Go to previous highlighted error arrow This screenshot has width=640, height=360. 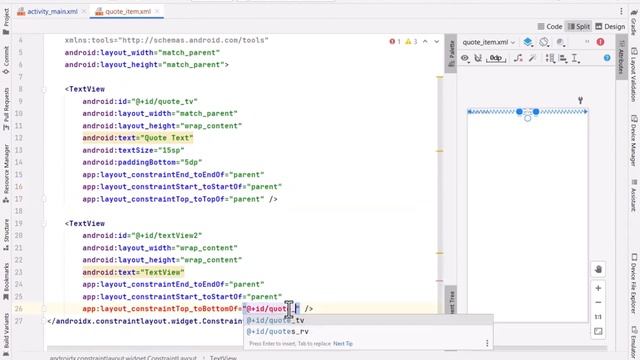coord(425,41)
